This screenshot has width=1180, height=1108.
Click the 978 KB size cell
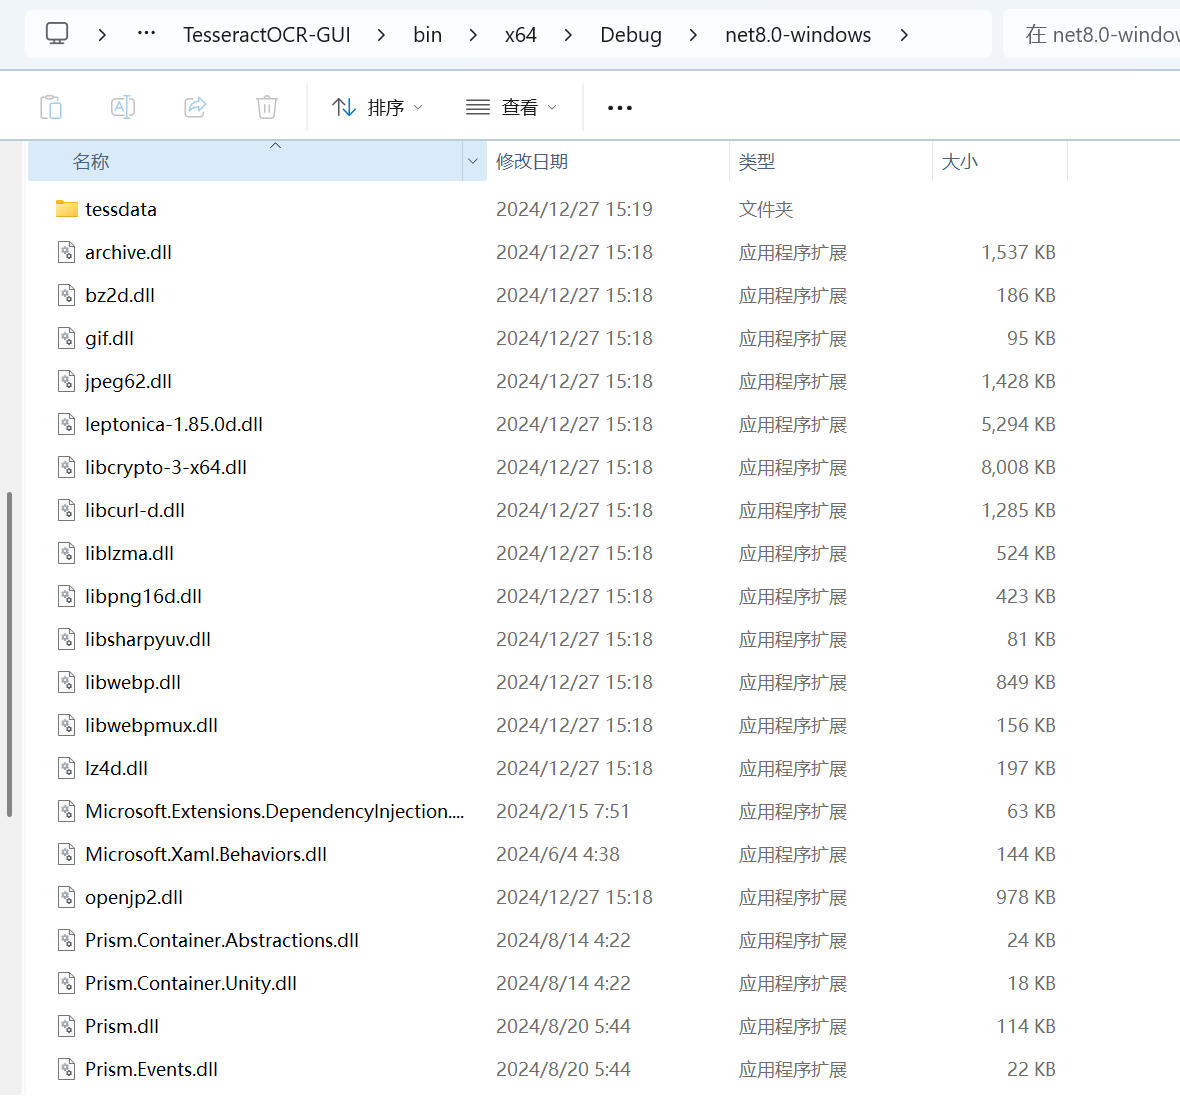tap(1026, 897)
